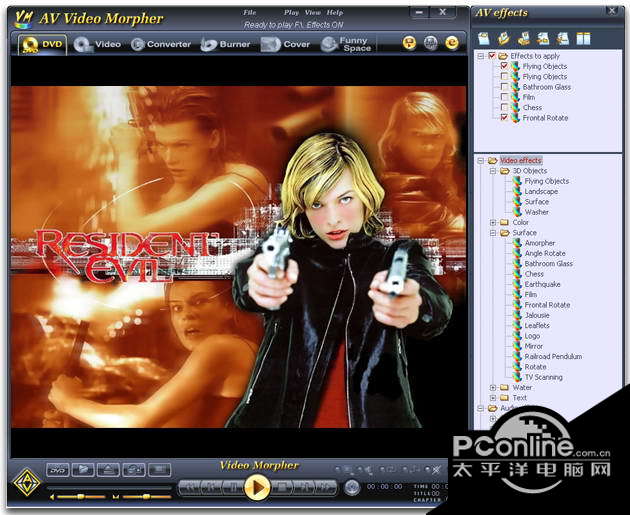The width and height of the screenshot is (630, 515).
Task: Click the fourth icon in AV effects toolbar
Action: (x=543, y=39)
